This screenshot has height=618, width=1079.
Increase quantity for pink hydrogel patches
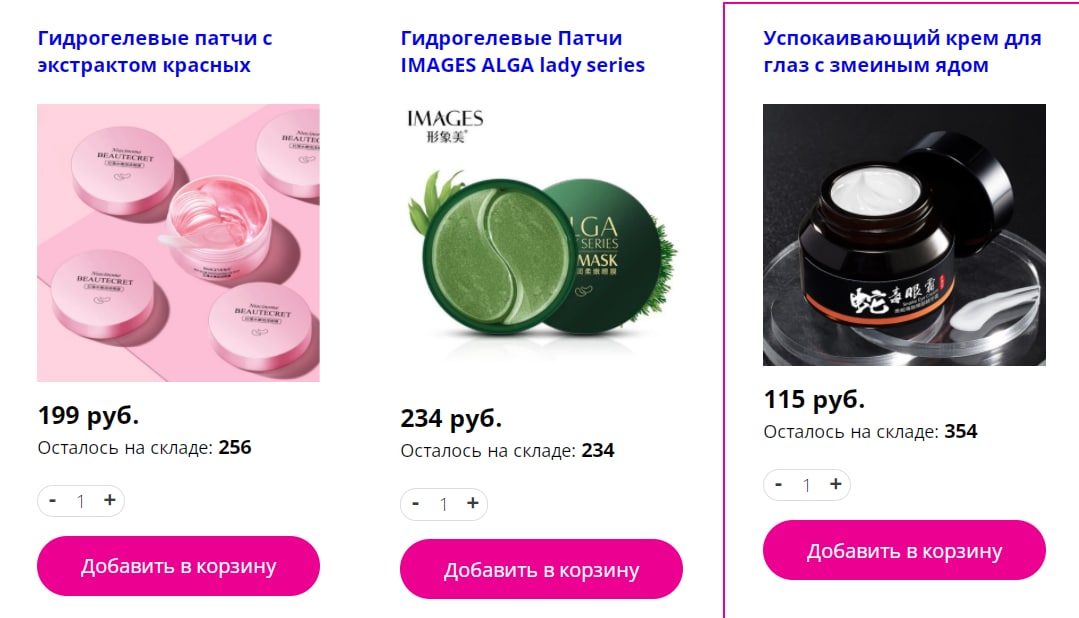click(x=109, y=500)
